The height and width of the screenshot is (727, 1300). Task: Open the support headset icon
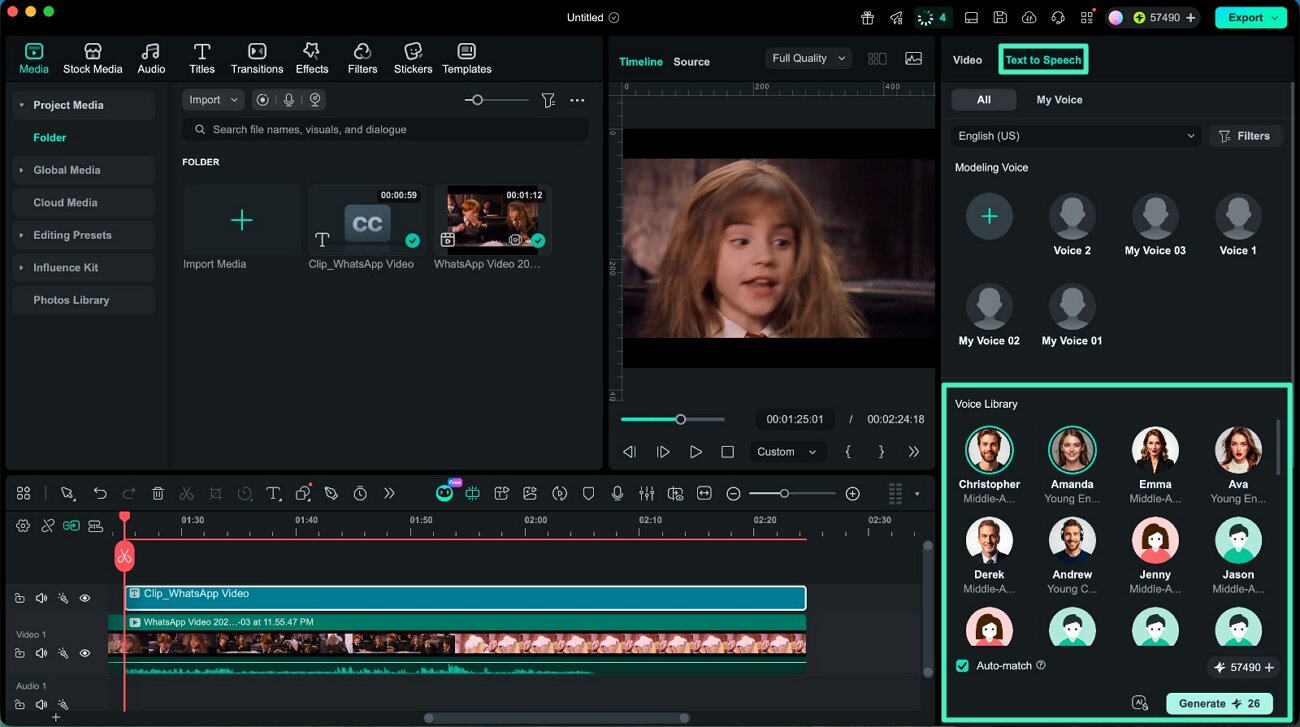coord(1058,17)
